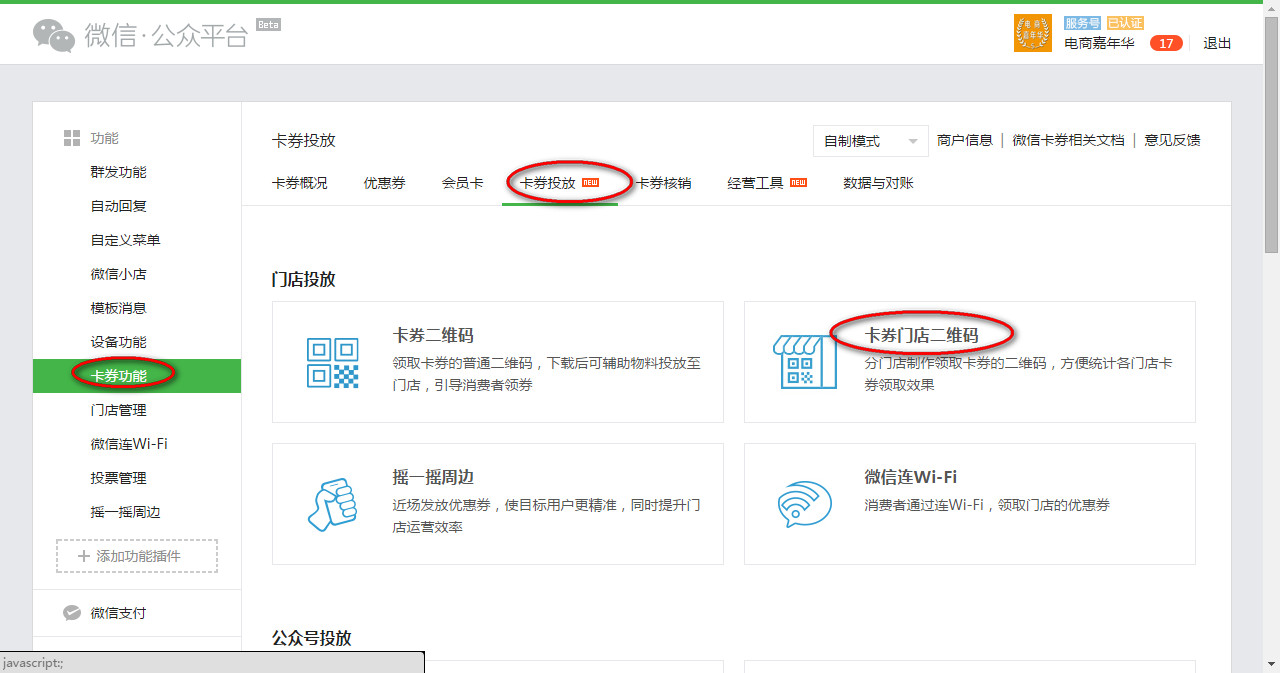This screenshot has width=1280, height=673.
Task: Open 模板消息 in the sidebar
Action: [x=118, y=308]
